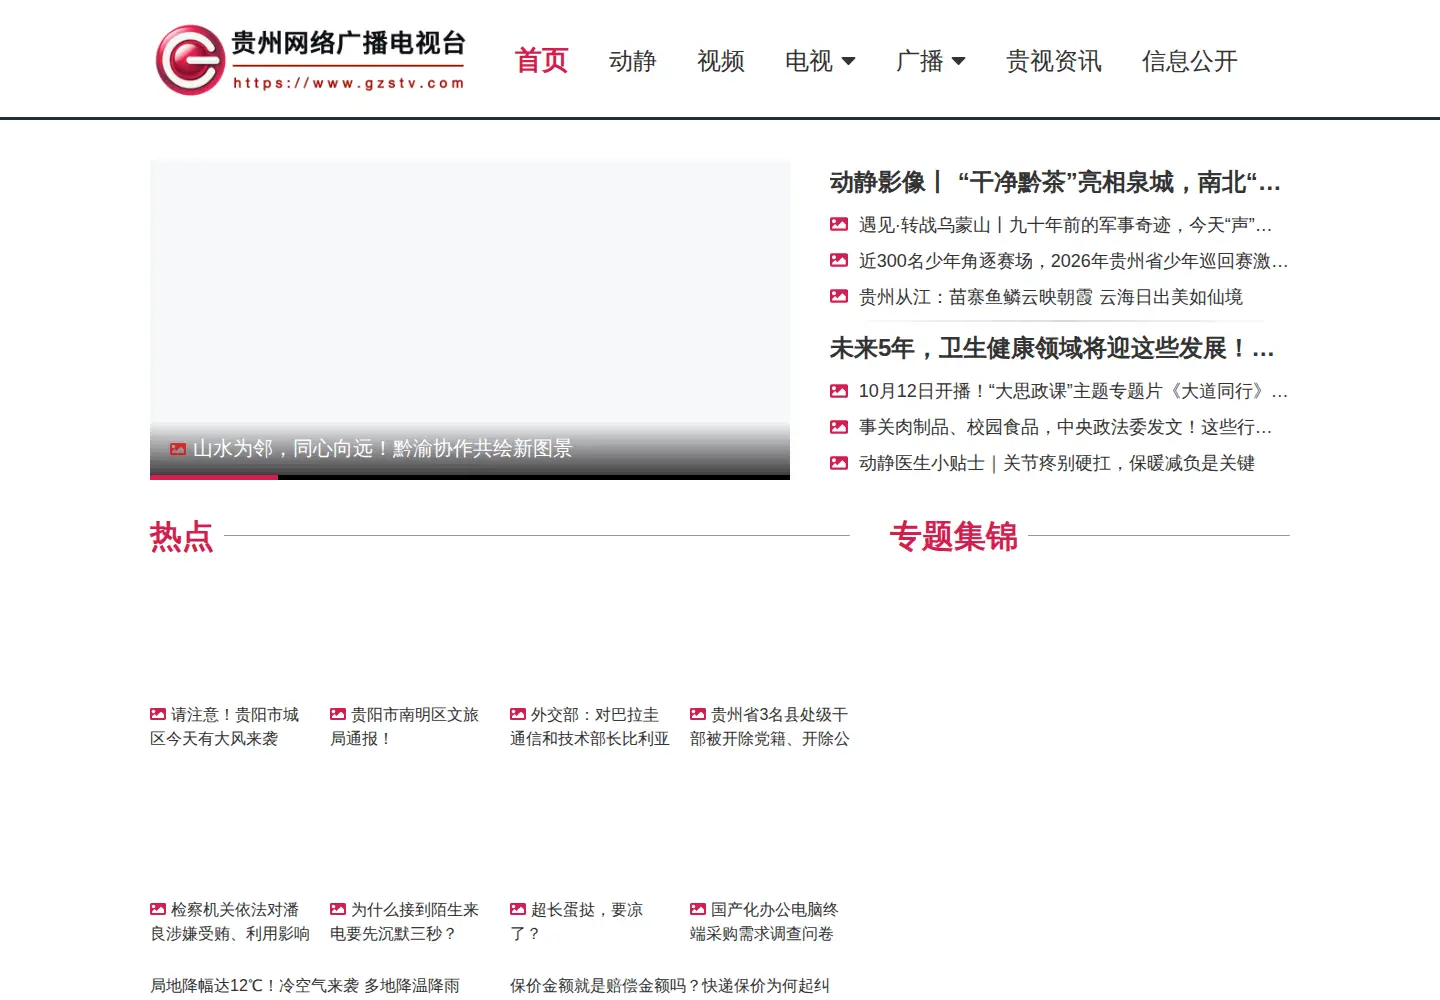
Task: Open hot news 外交部：对巴拉圭通信和技术部长
Action: coord(590,727)
